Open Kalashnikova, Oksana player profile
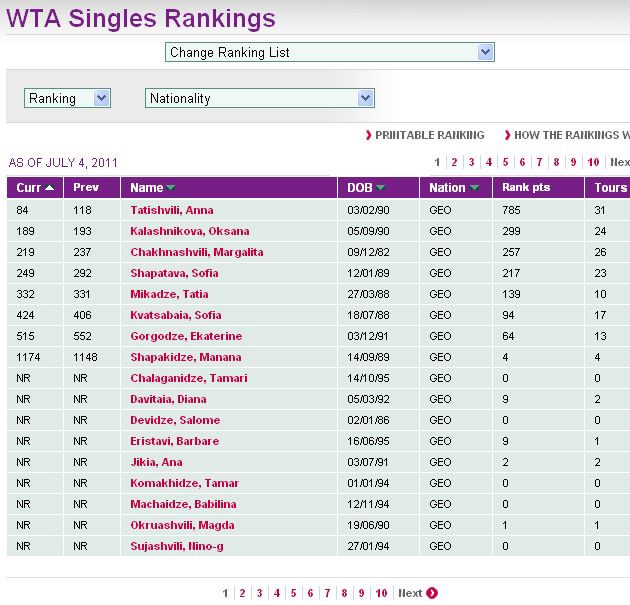Viewport: 630px width, 605px height. tap(190, 231)
